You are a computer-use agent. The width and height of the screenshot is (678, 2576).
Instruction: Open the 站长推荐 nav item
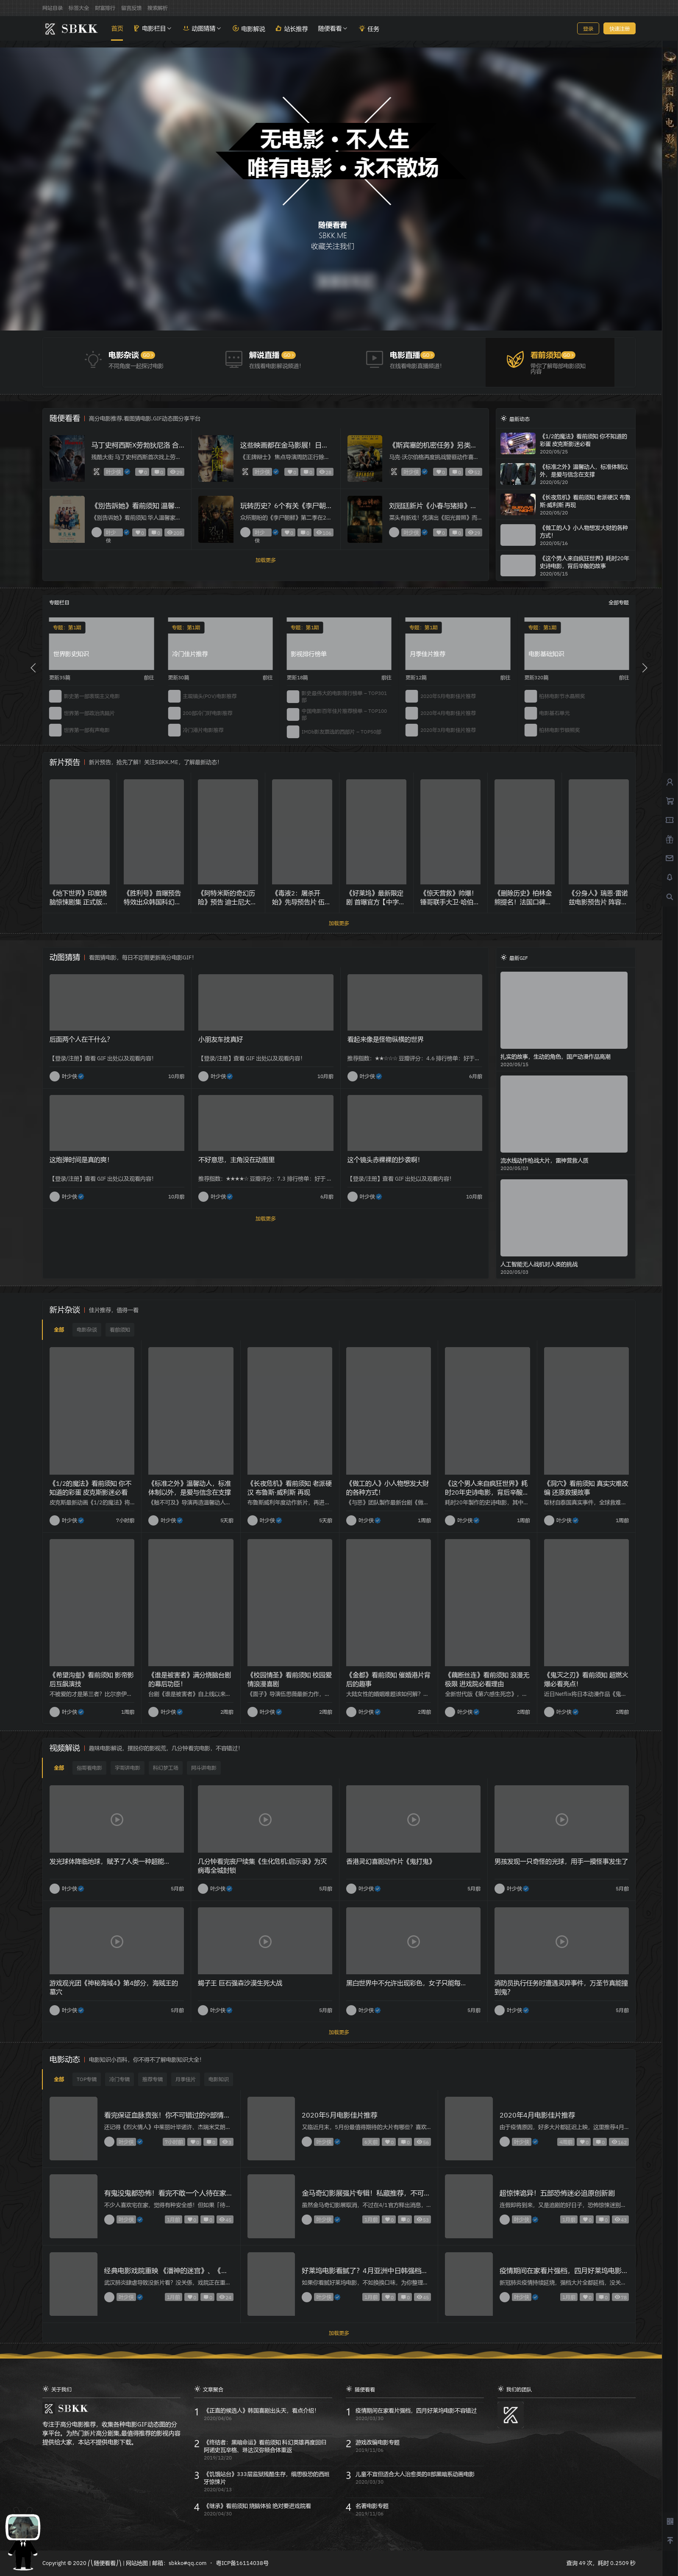point(292,29)
